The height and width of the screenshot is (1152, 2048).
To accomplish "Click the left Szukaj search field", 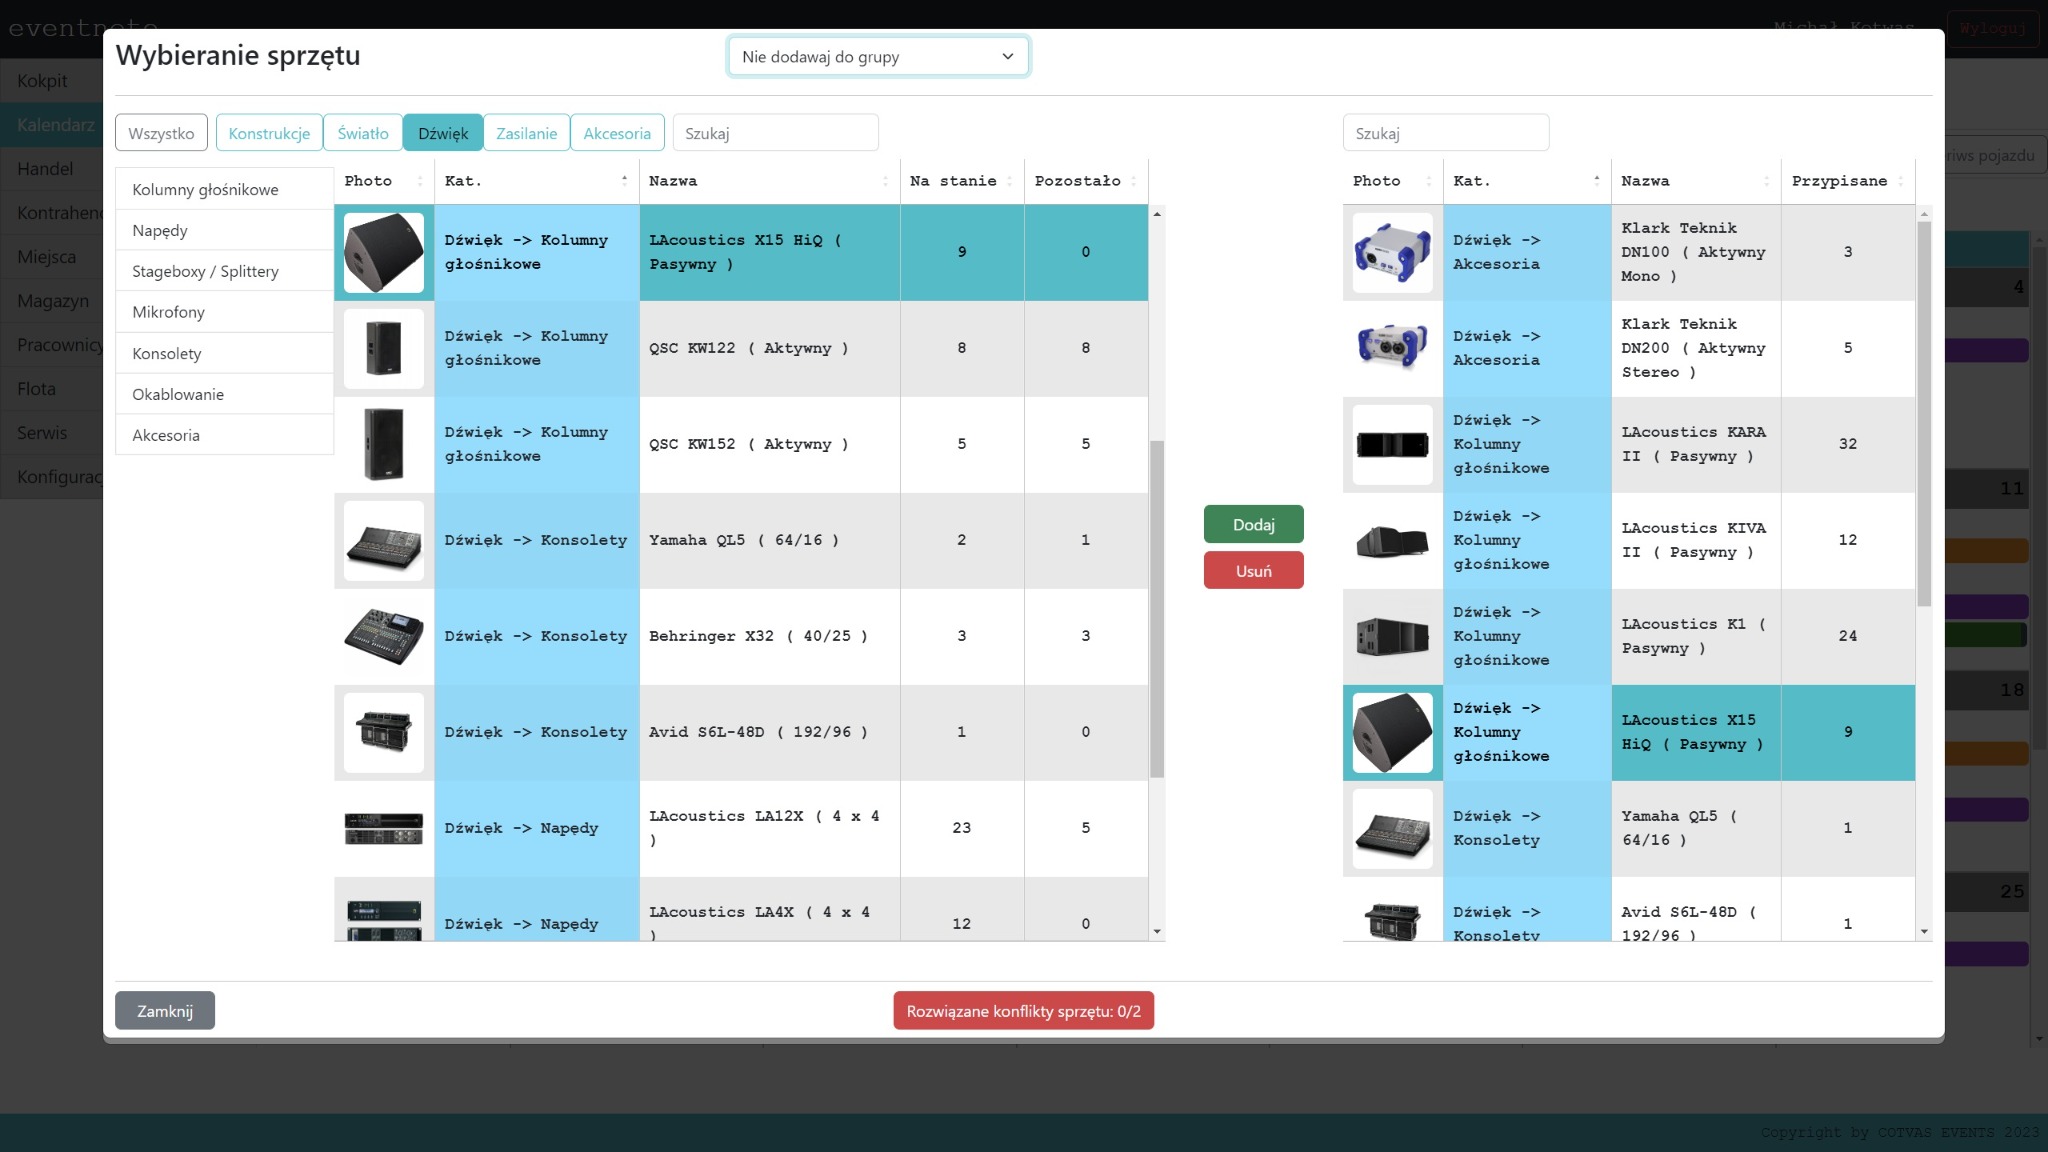I will tap(775, 133).
